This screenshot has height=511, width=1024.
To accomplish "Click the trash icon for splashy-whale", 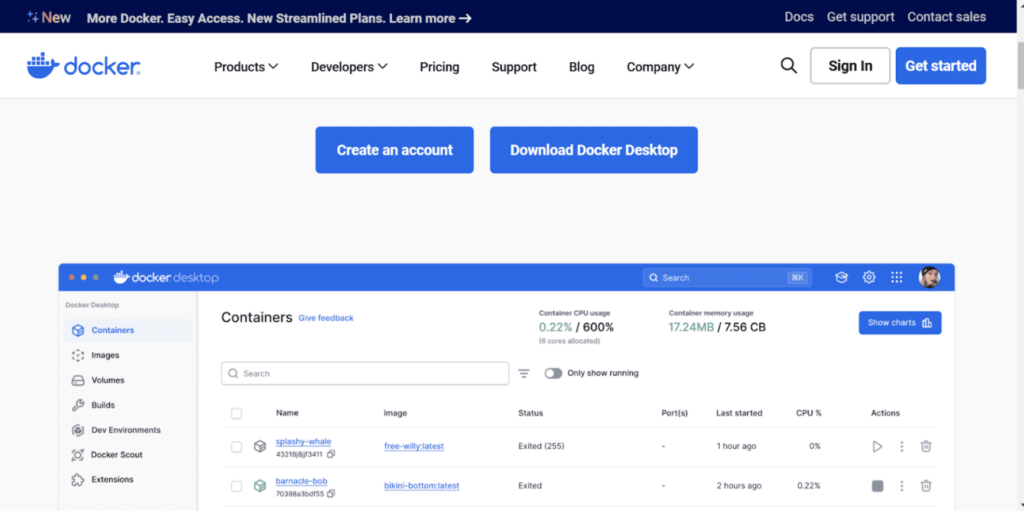I will [925, 446].
